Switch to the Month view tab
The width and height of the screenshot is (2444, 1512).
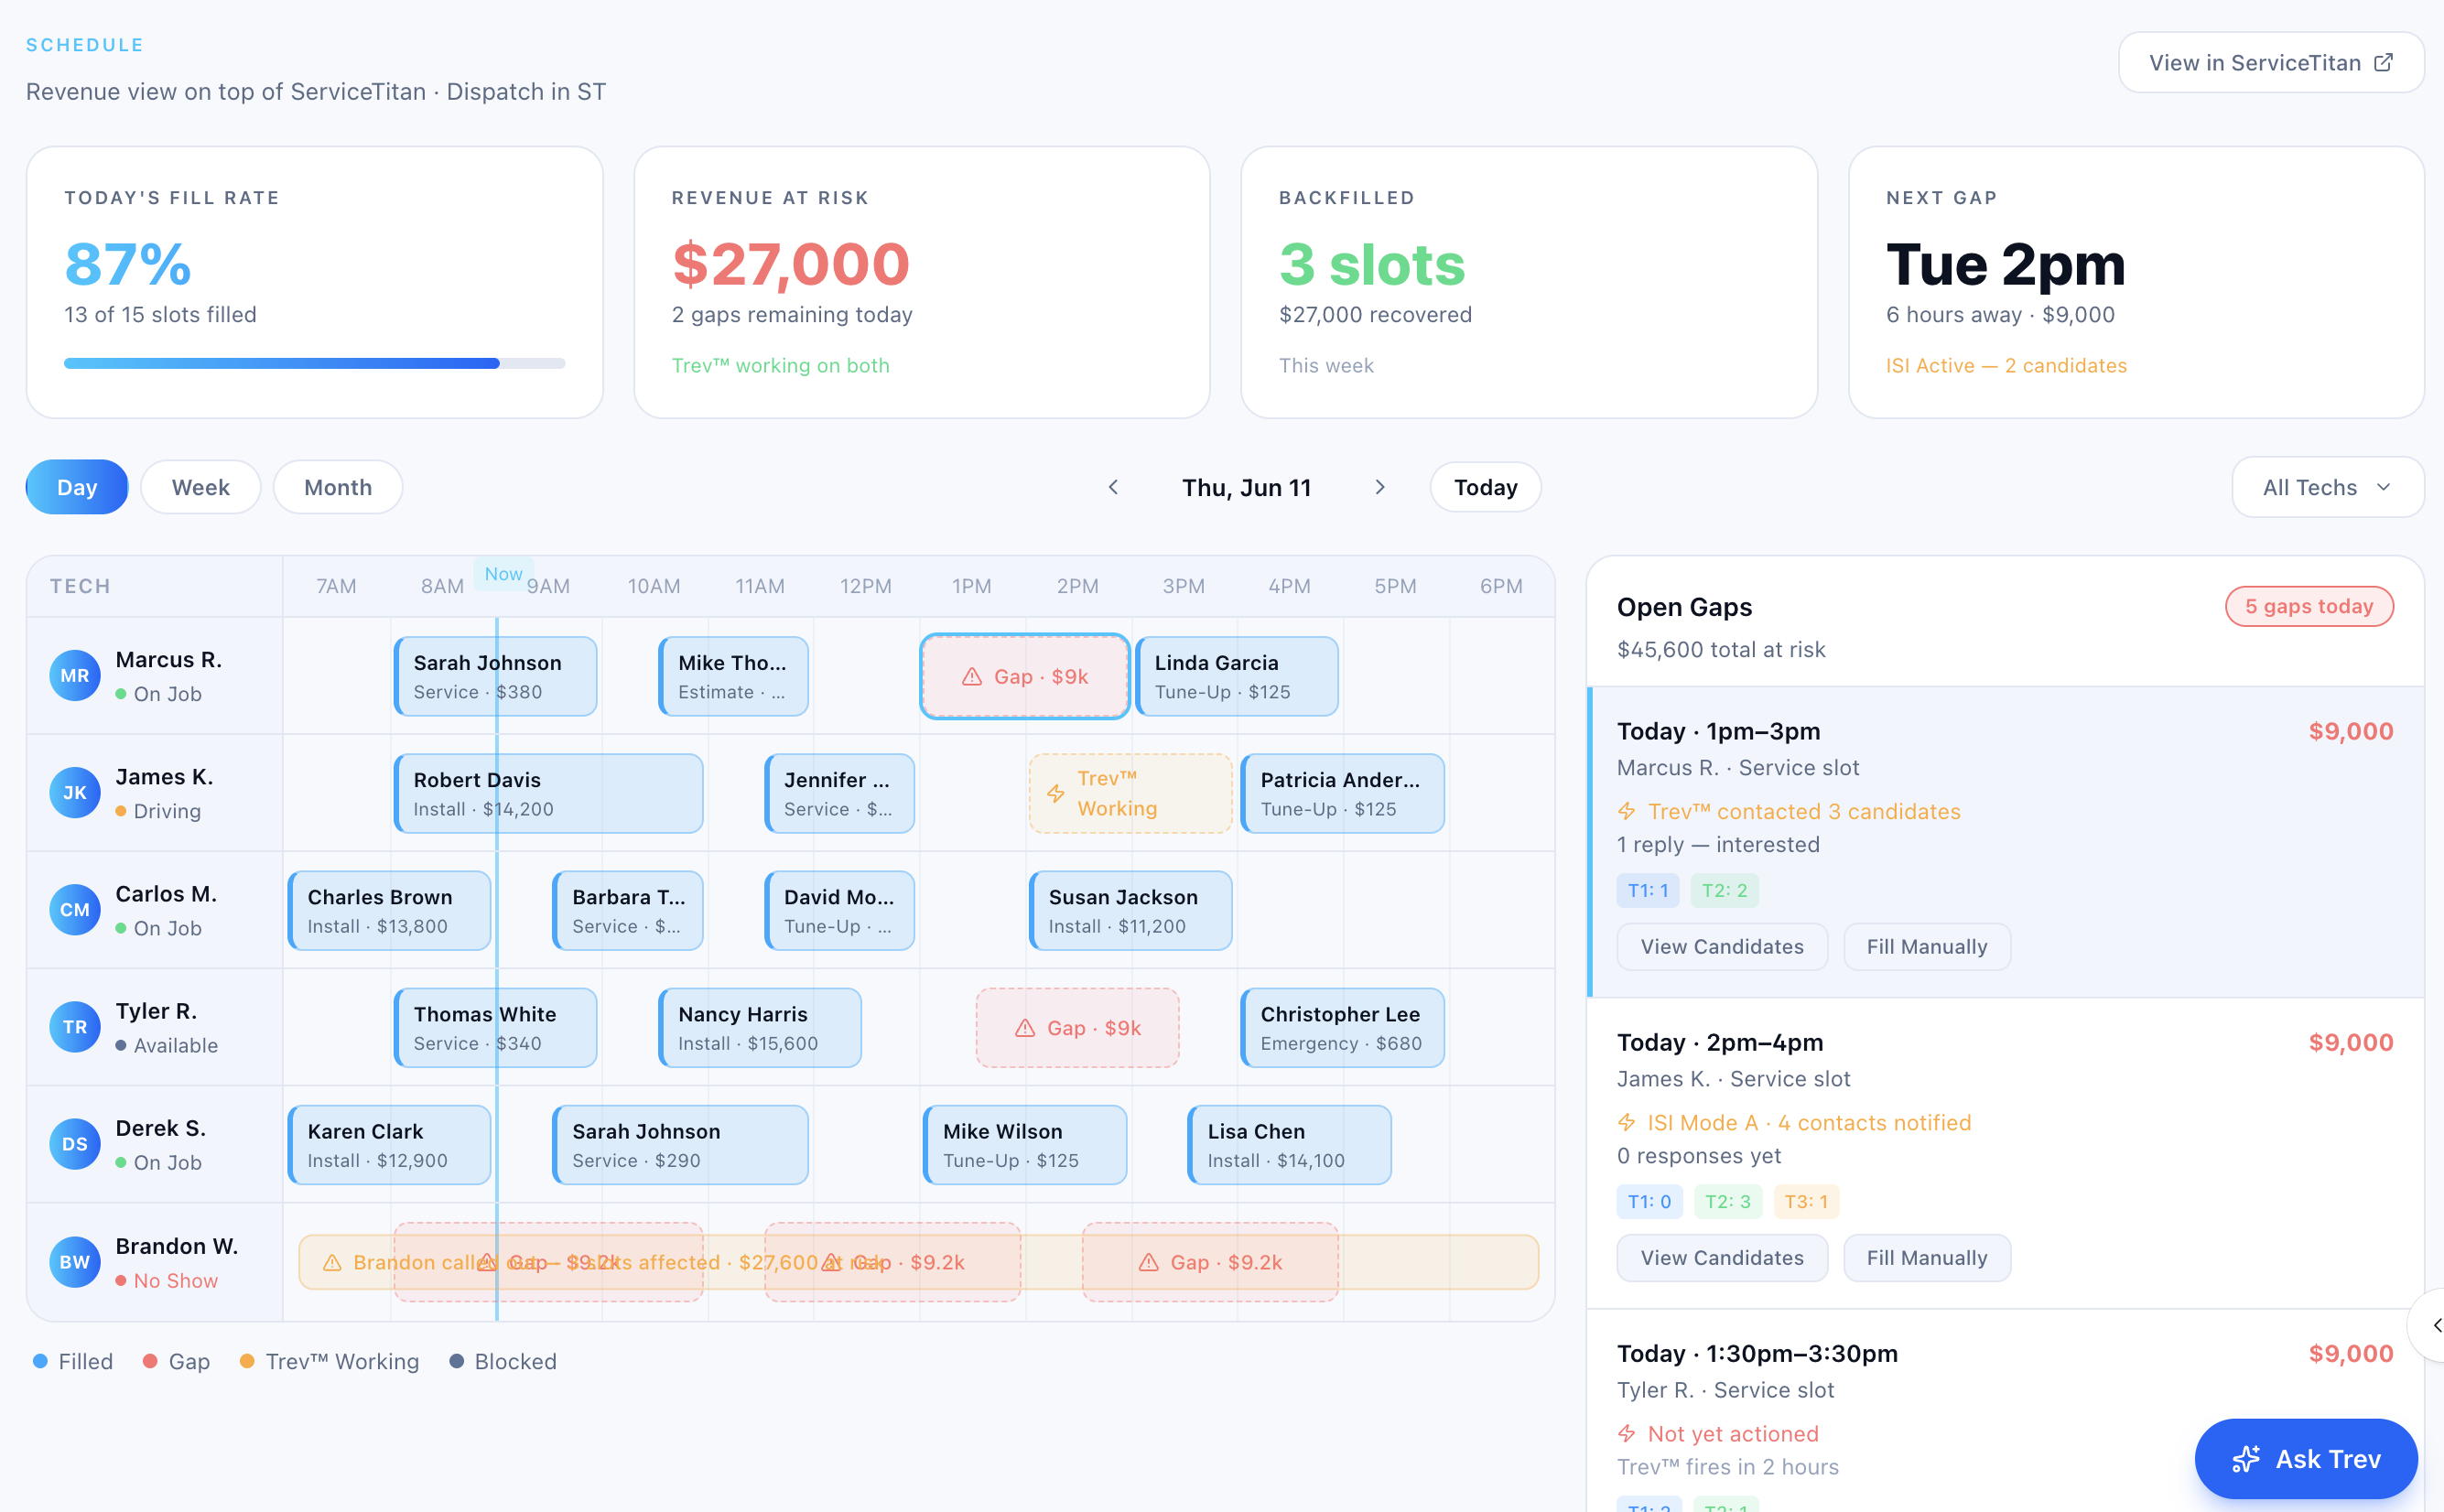(338, 487)
